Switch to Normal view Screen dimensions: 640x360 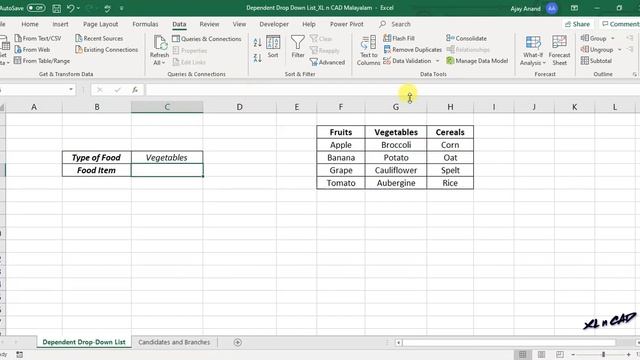(x=522, y=354)
